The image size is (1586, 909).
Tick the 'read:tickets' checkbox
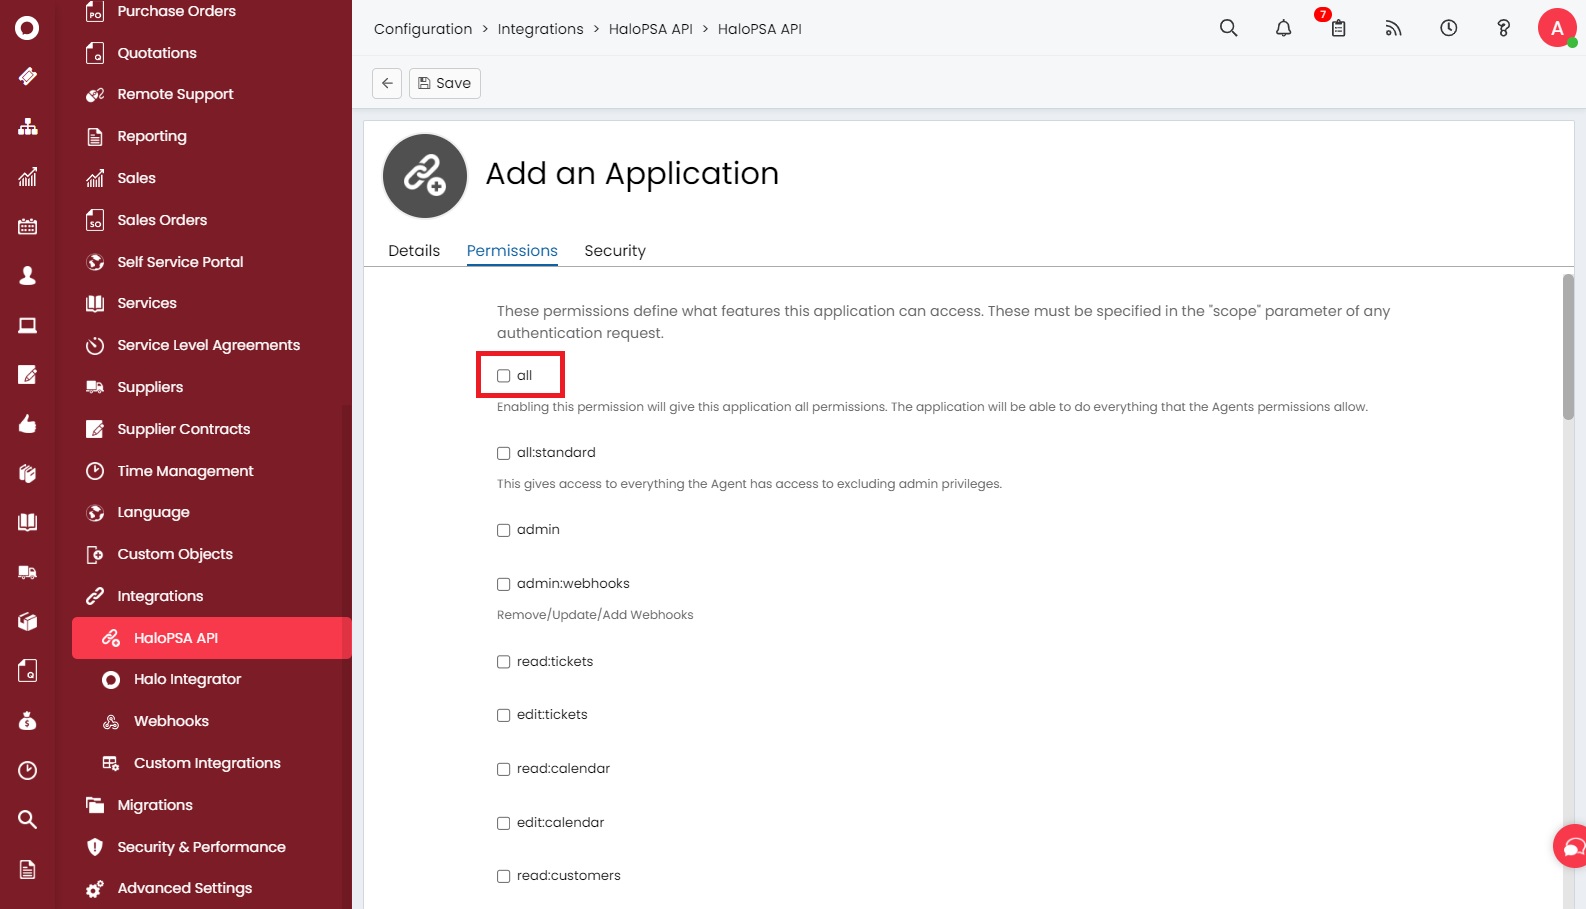click(504, 662)
